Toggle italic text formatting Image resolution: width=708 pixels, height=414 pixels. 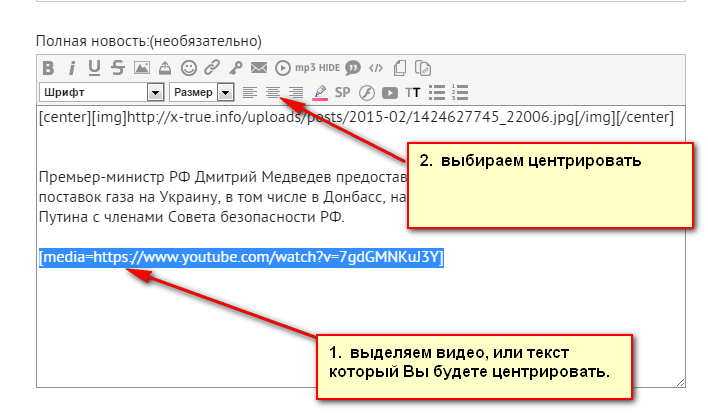72,69
